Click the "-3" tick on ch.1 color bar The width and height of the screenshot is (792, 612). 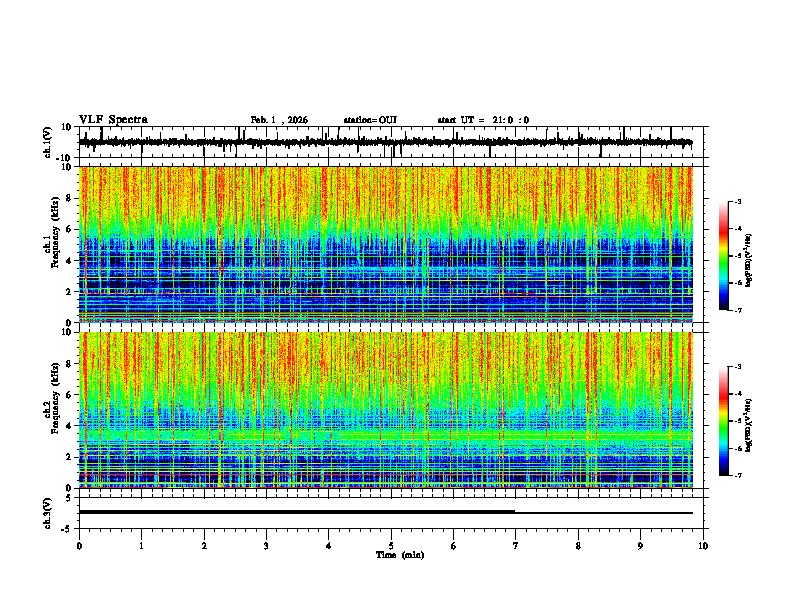click(x=738, y=201)
